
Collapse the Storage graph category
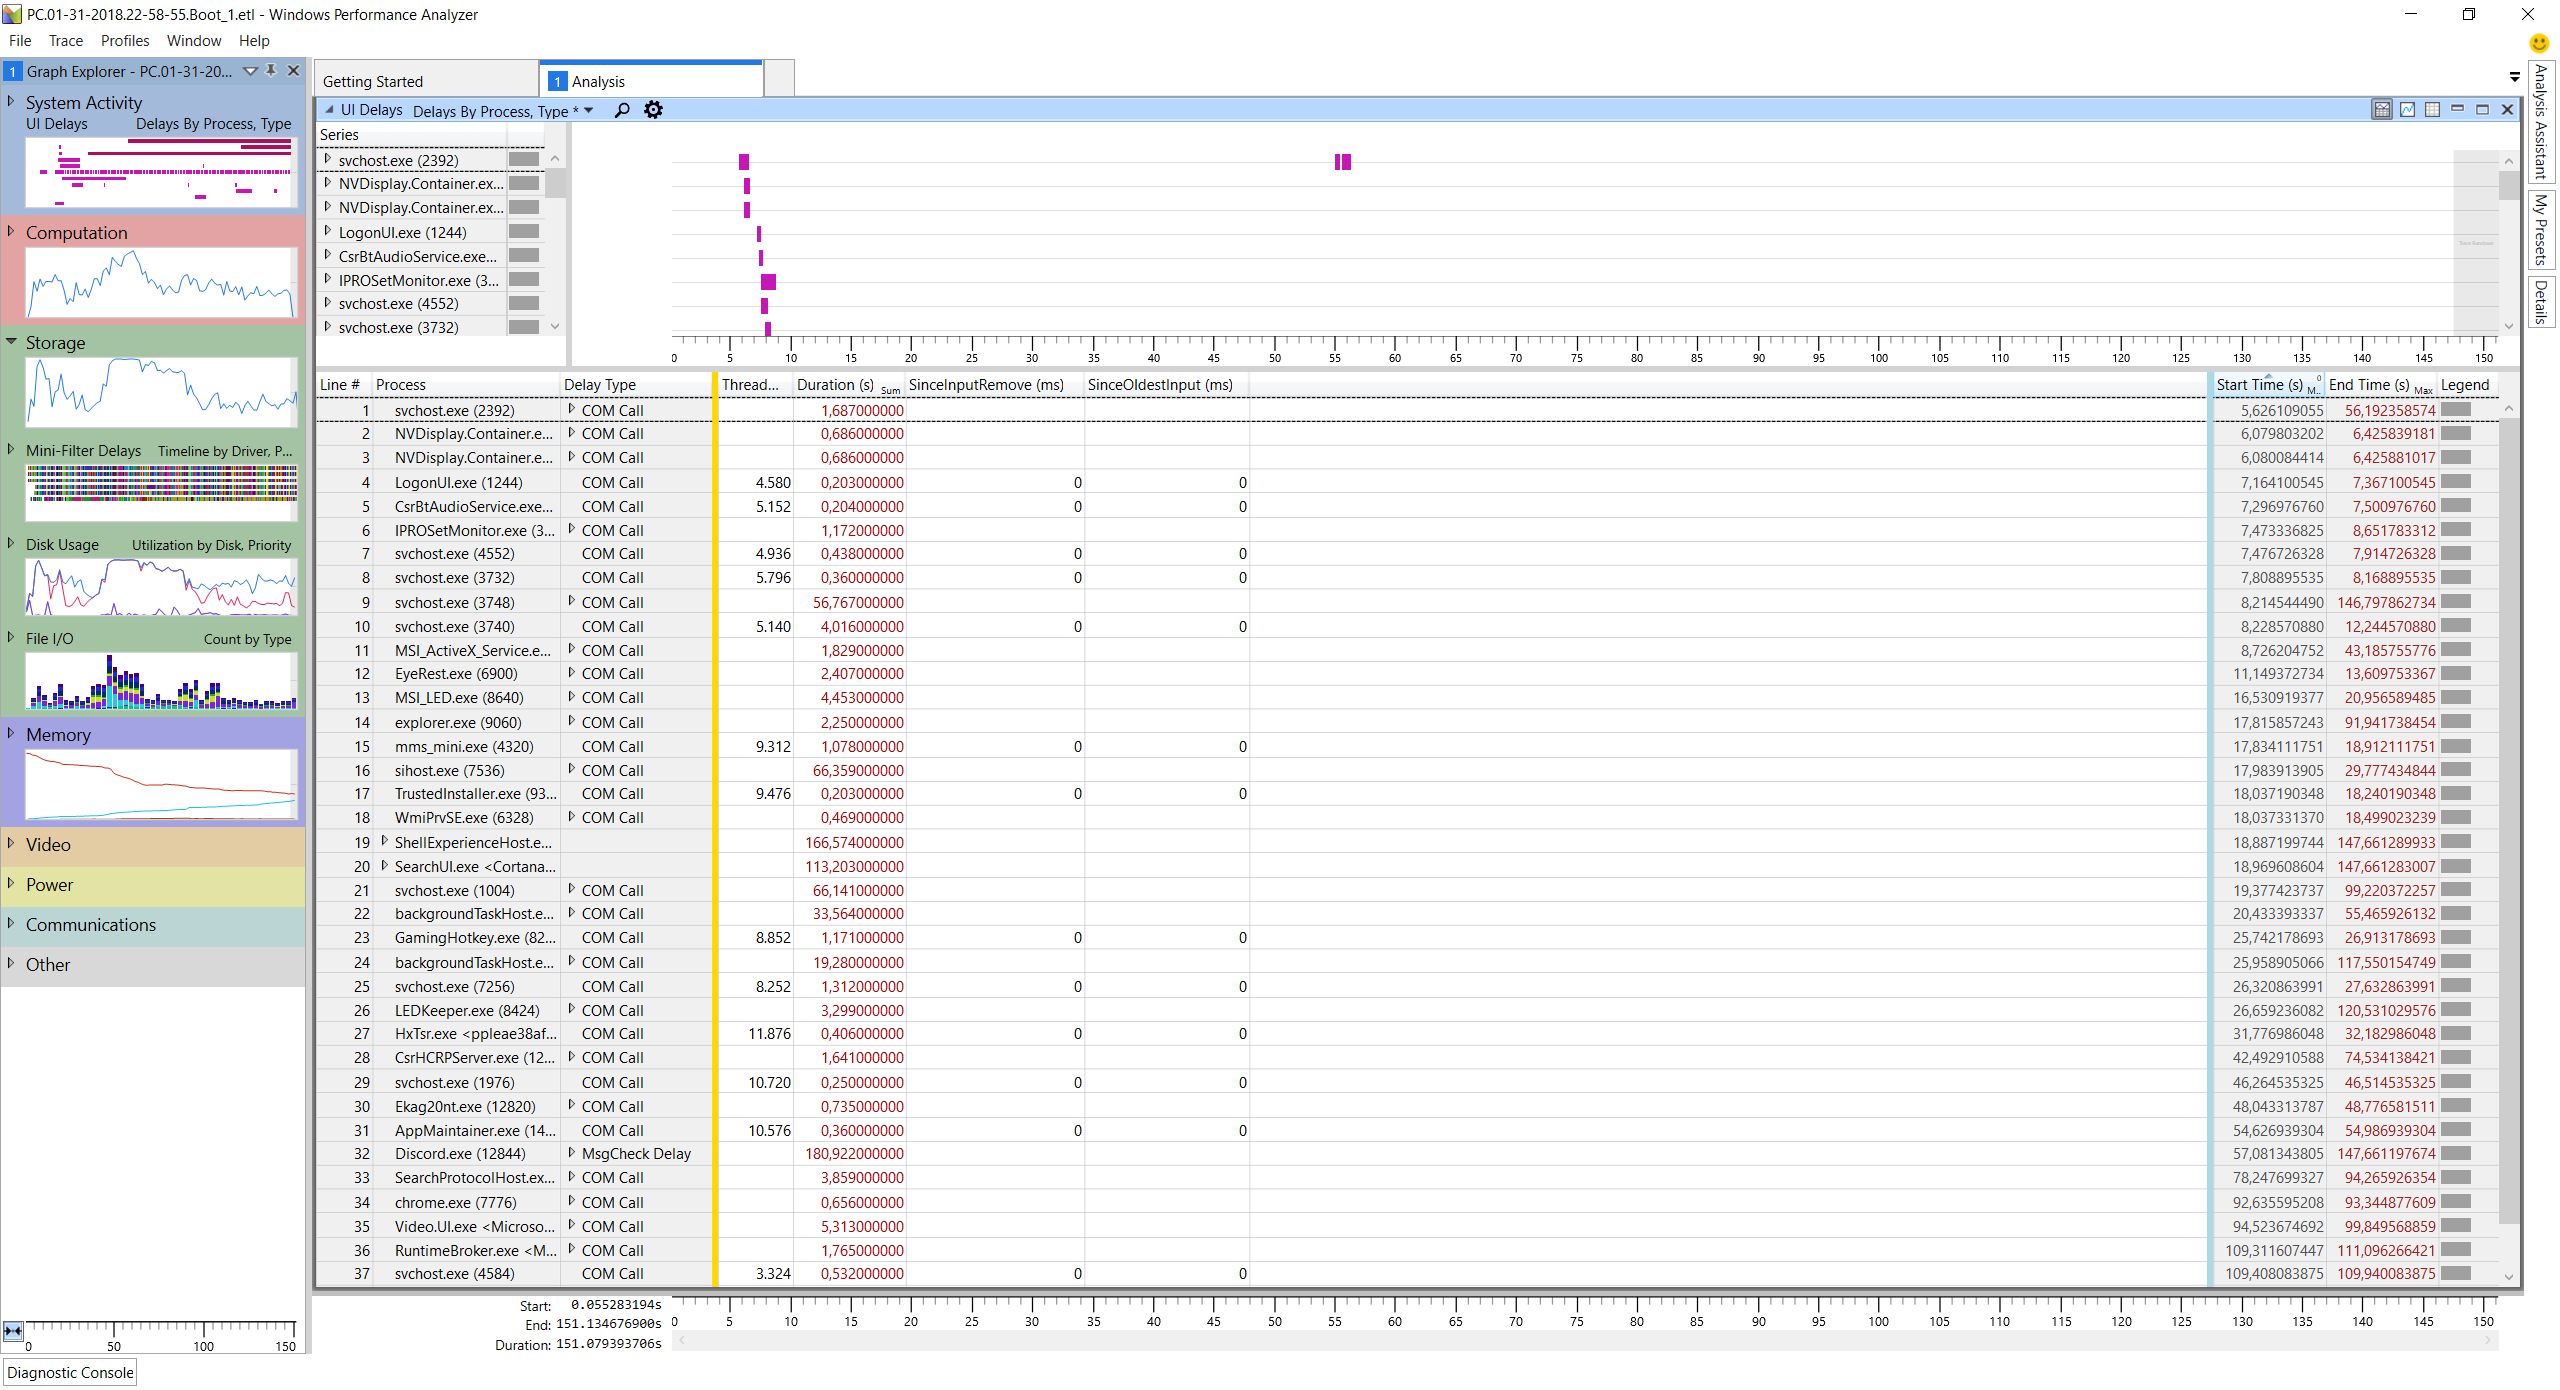11,342
